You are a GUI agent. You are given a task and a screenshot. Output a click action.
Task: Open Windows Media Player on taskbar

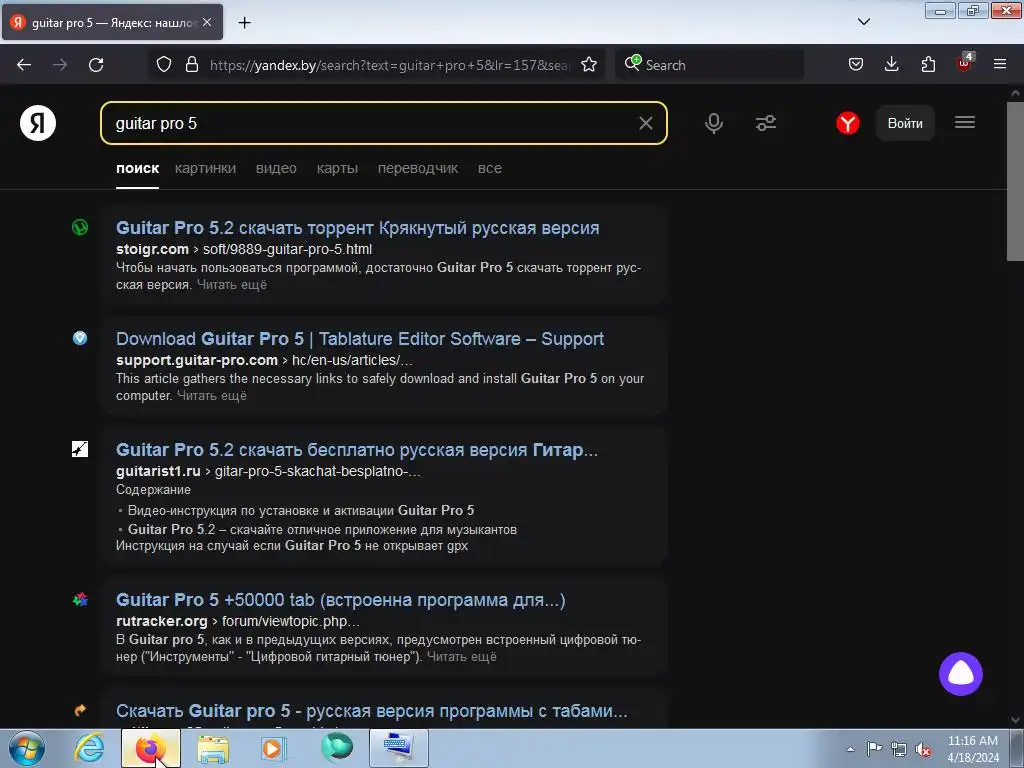[273, 748]
